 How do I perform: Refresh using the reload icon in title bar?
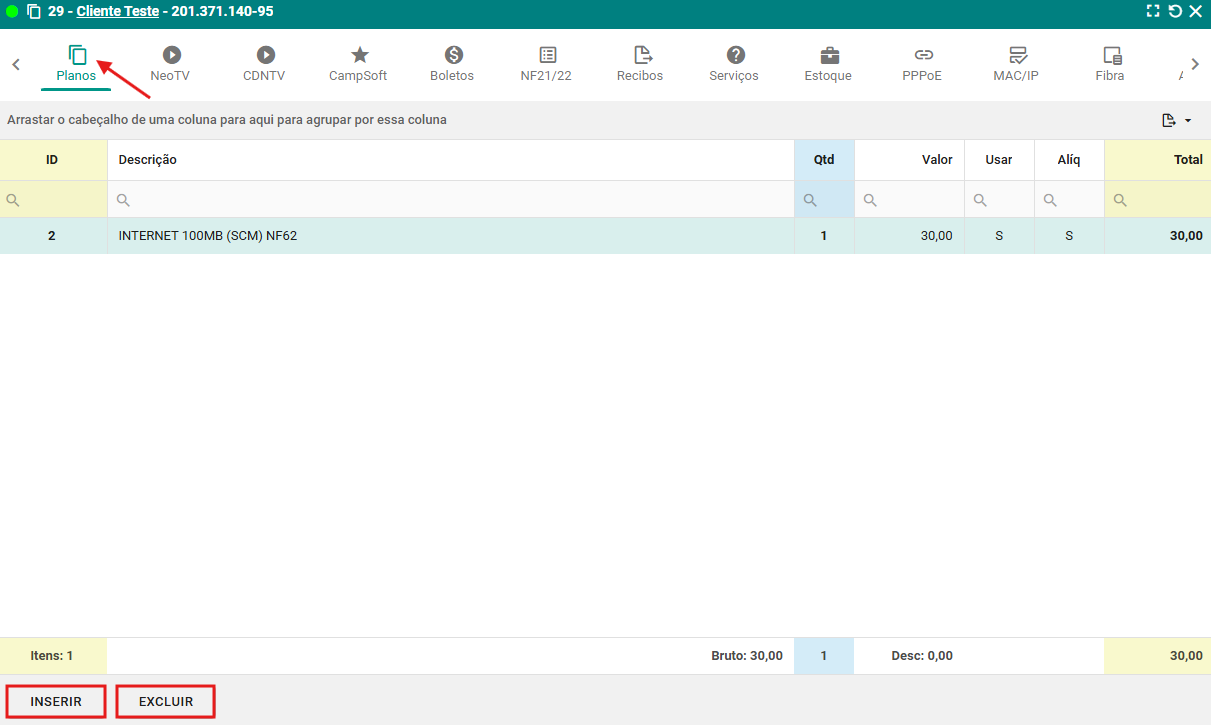click(x=1175, y=12)
